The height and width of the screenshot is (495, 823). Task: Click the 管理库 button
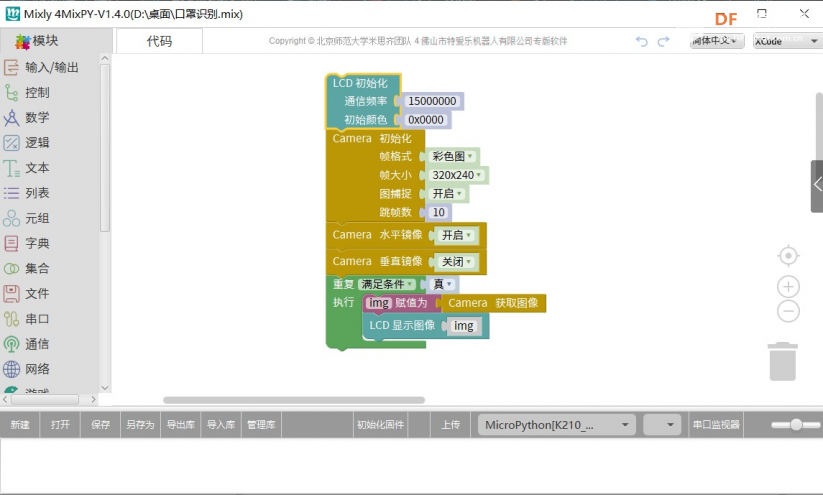[x=261, y=425]
